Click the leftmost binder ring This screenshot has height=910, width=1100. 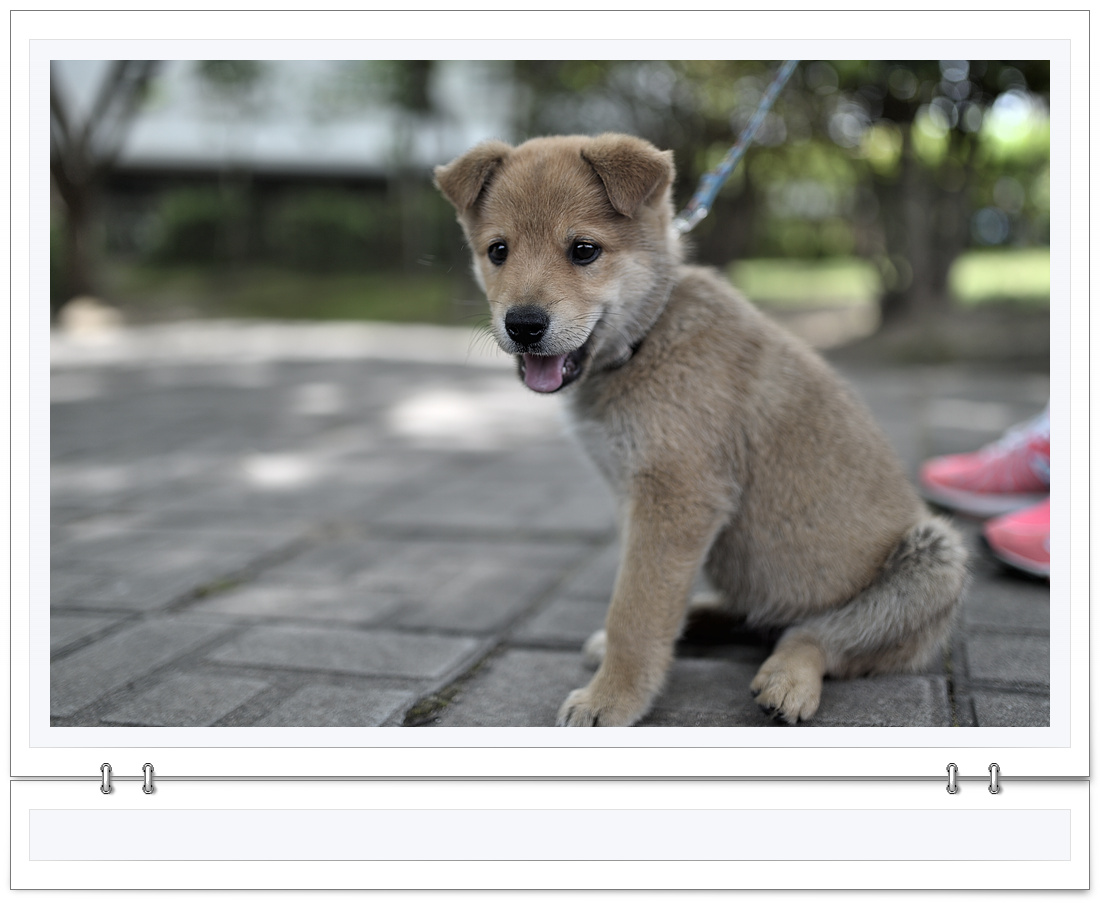106,778
